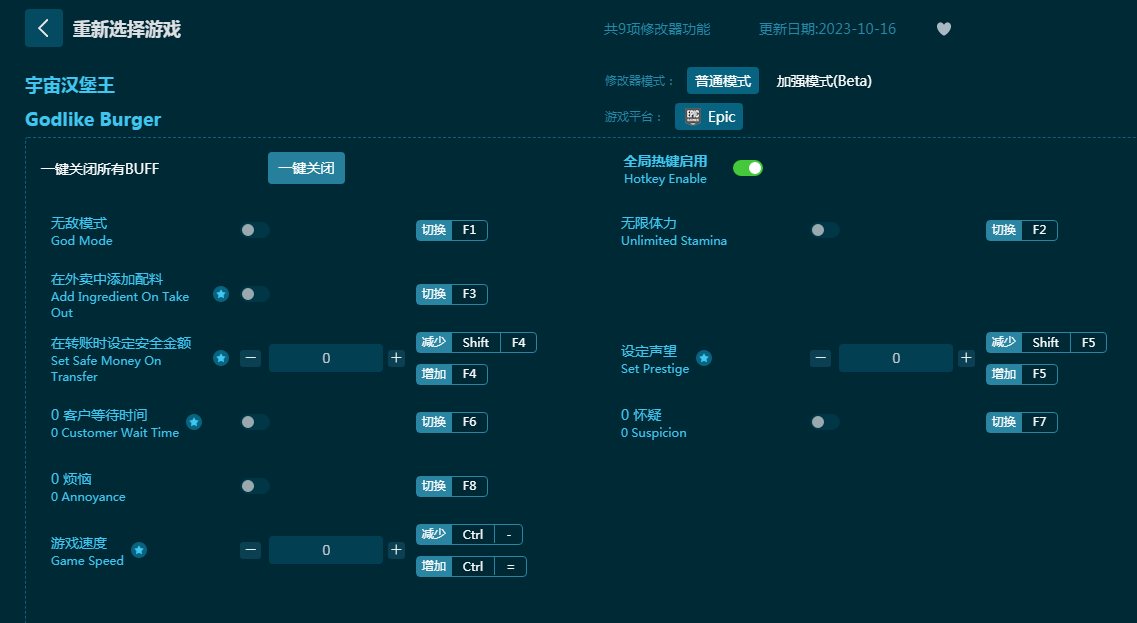Click star icon beside 0 Customer Wait Time
1137x623 pixels.
[x=194, y=422]
